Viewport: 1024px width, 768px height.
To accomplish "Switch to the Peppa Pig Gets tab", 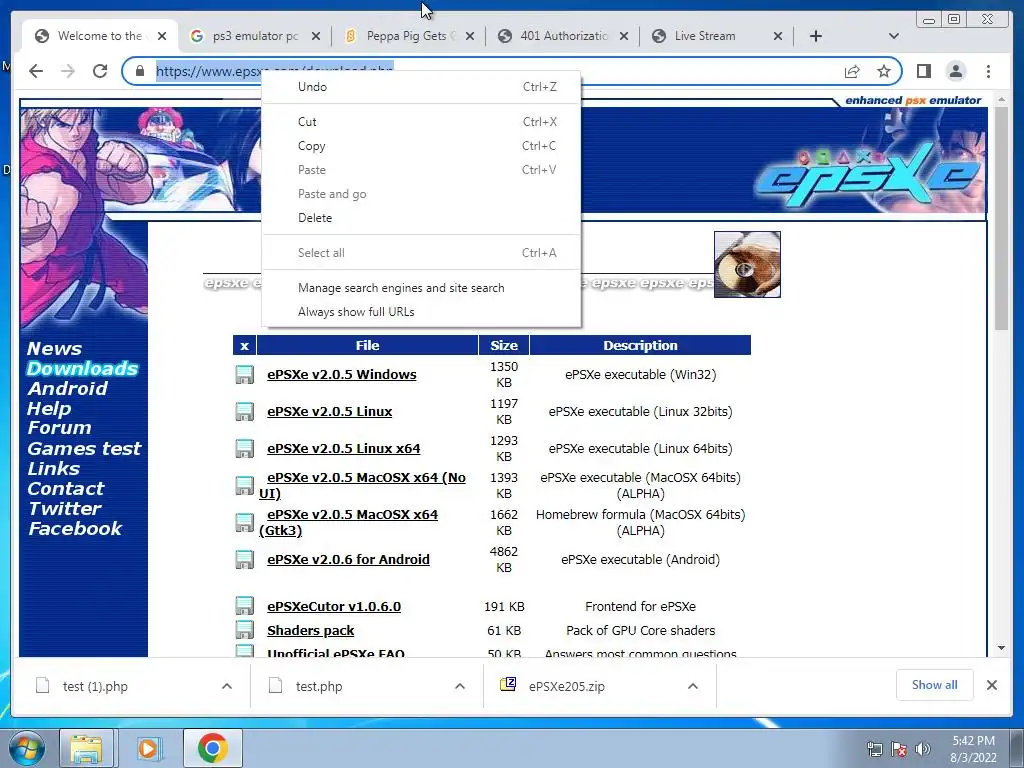I will pyautogui.click(x=409, y=36).
